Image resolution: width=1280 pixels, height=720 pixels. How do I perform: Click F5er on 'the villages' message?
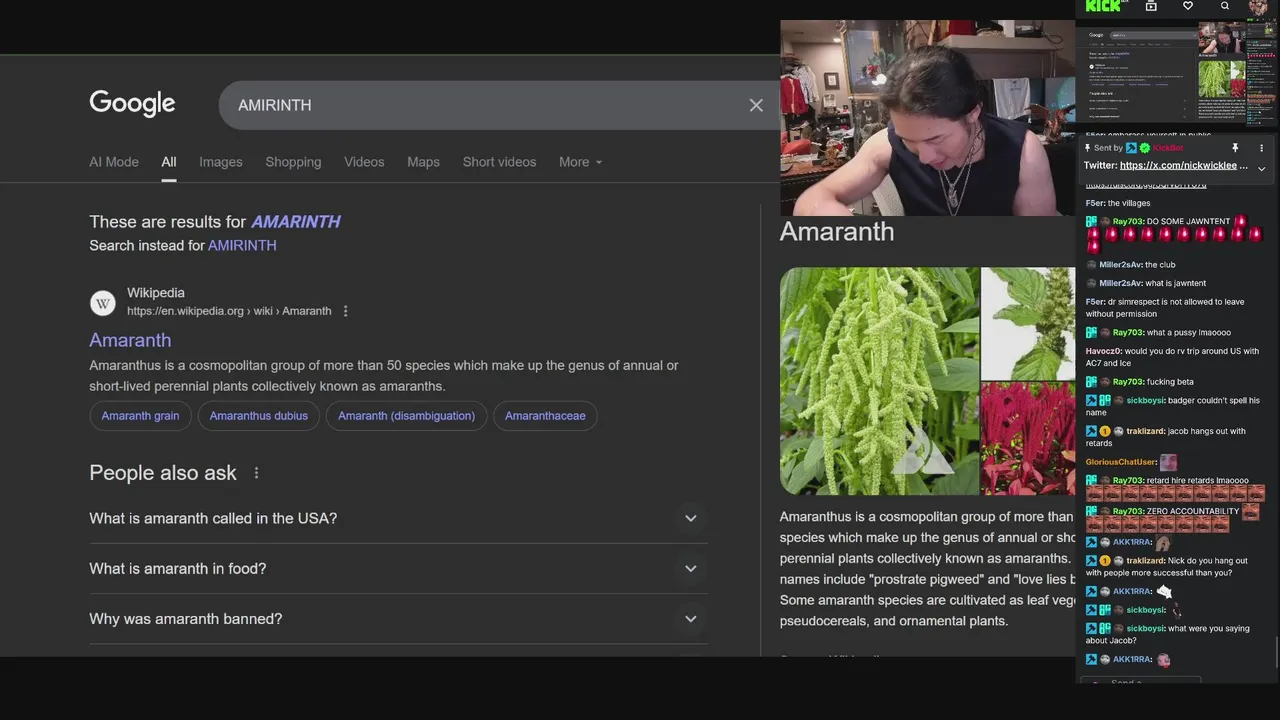[1095, 203]
